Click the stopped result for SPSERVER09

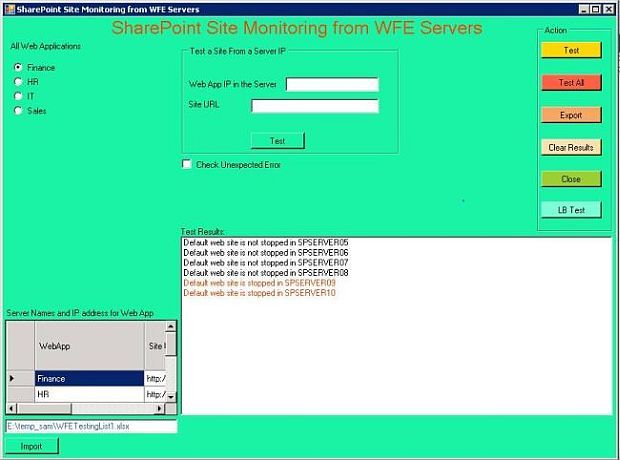pos(259,283)
